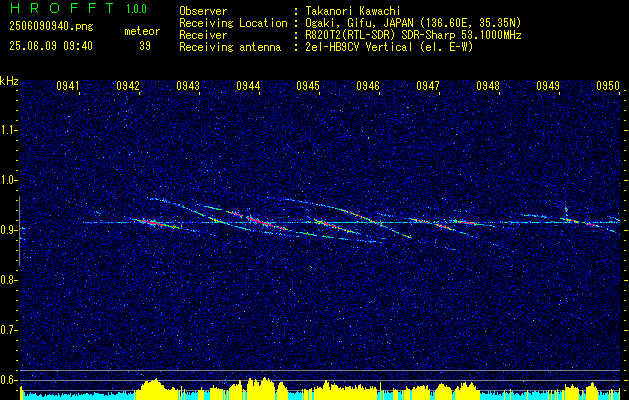This screenshot has height=400, width=629.
Task: Select the filename 2506090940.png
Action: click(51, 27)
